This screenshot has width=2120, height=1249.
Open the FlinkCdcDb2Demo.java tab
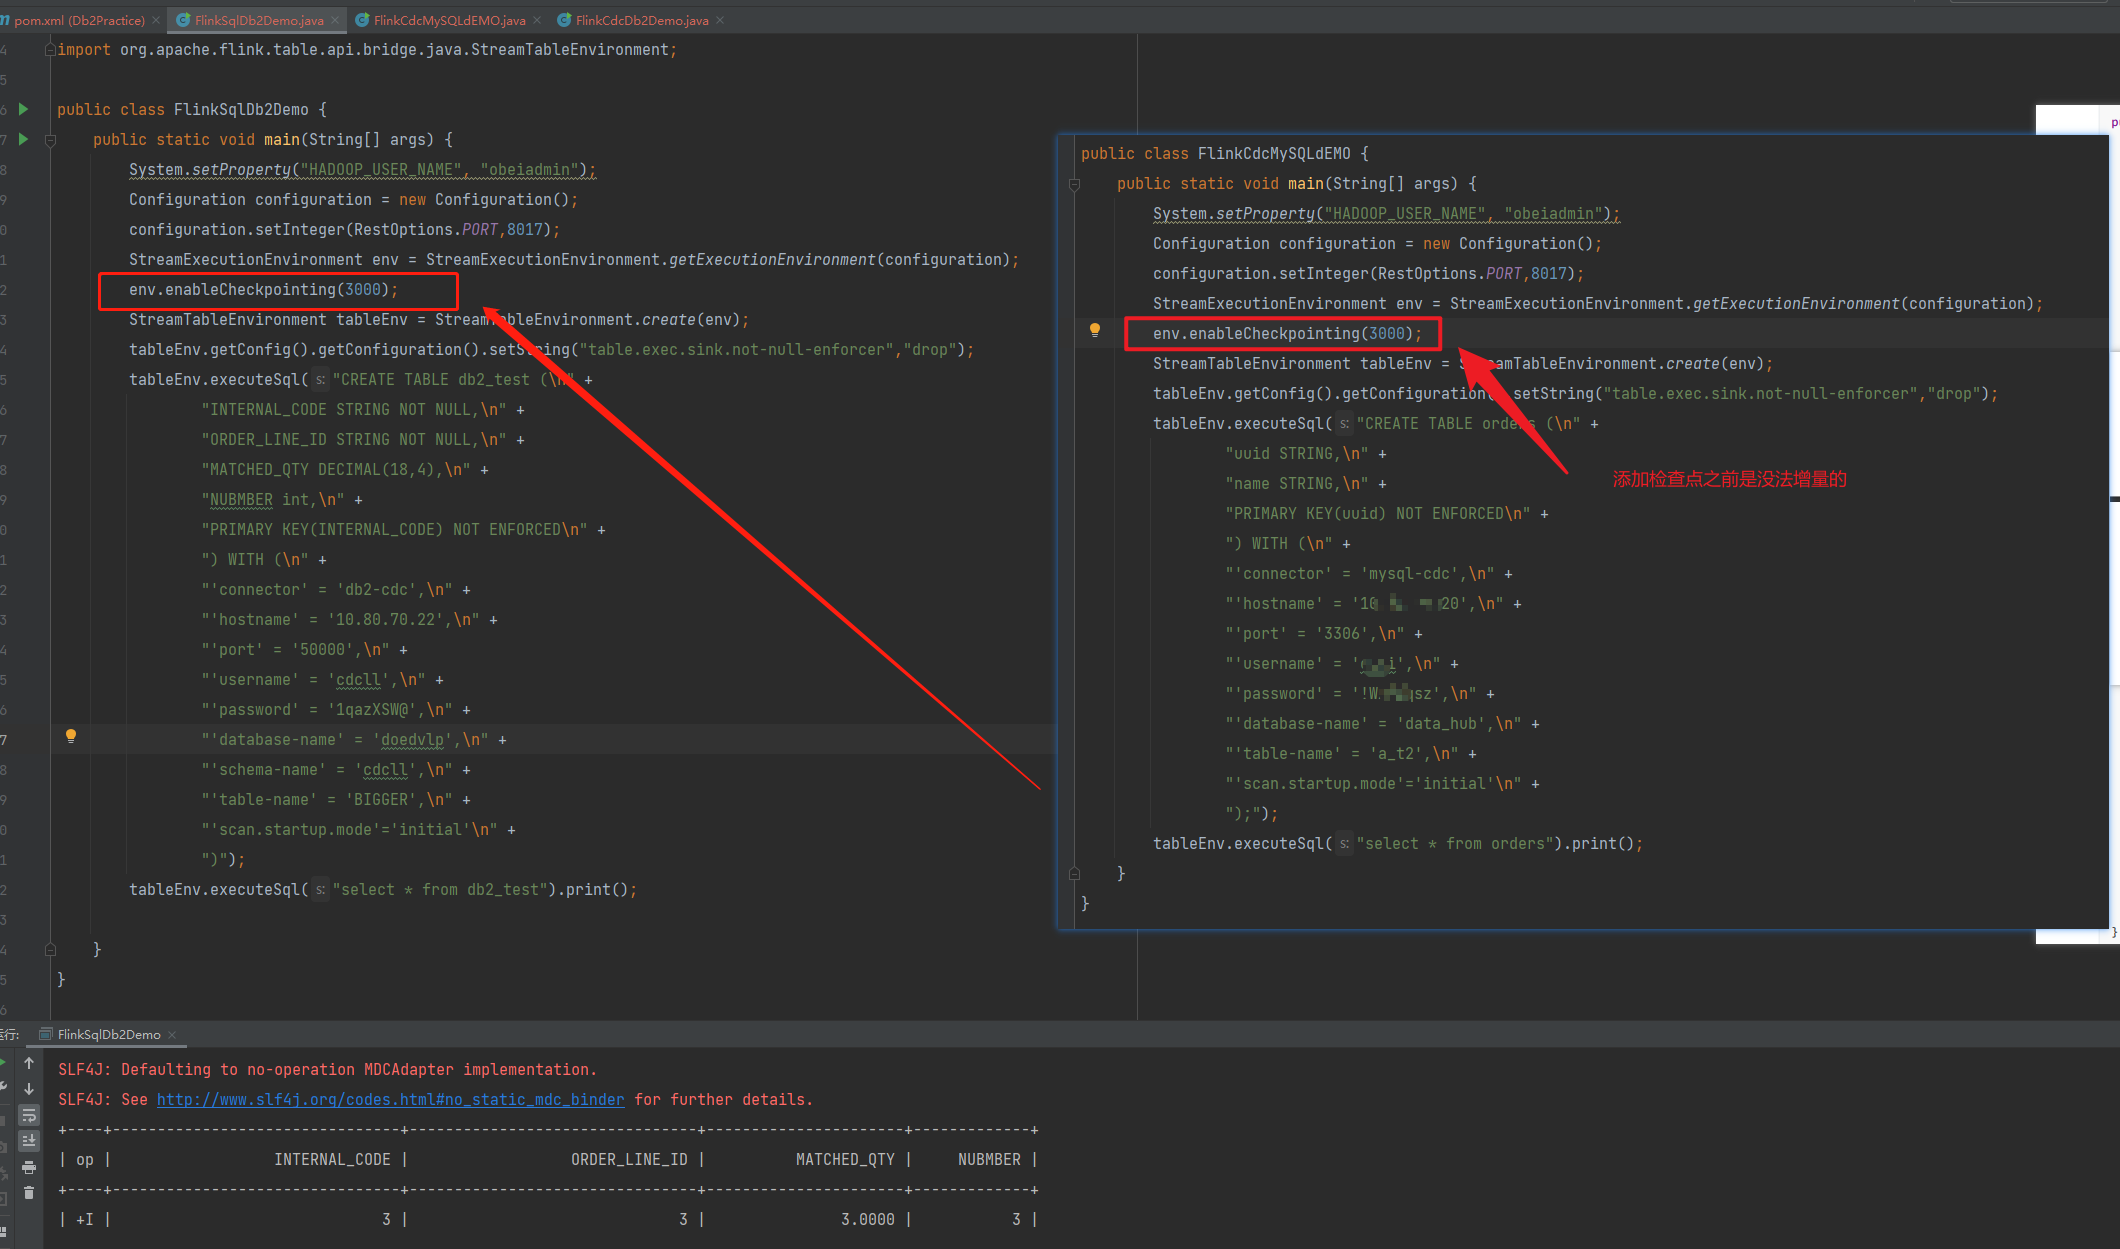(642, 20)
